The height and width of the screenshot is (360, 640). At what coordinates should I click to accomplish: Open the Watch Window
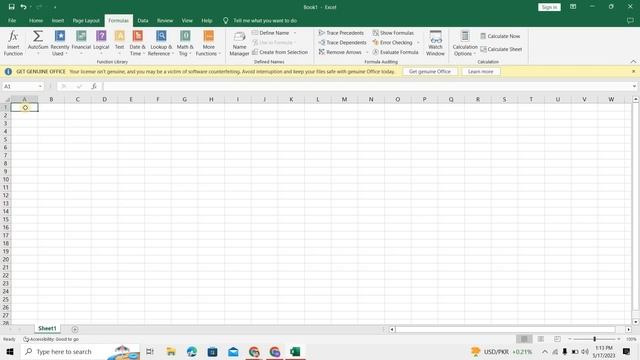pyautogui.click(x=436, y=43)
